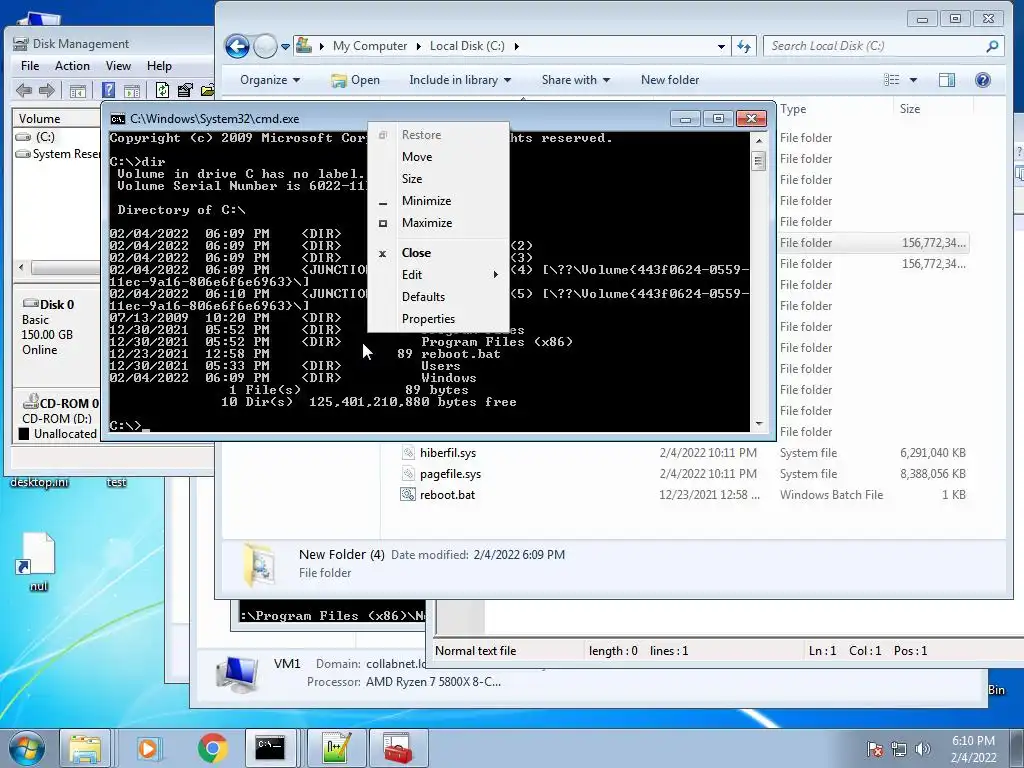Image resolution: width=1024 pixels, height=768 pixels.
Task: Select the reboot.bat file
Action: [447, 494]
